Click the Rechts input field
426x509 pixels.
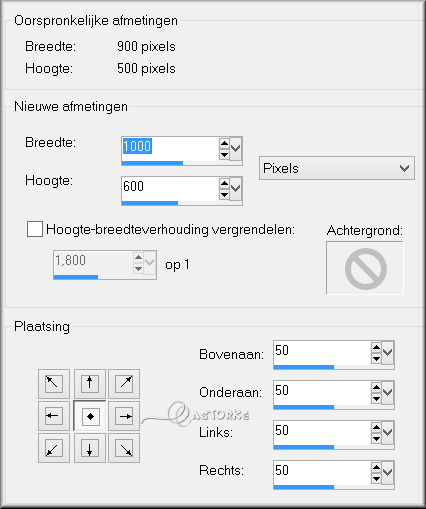point(322,472)
